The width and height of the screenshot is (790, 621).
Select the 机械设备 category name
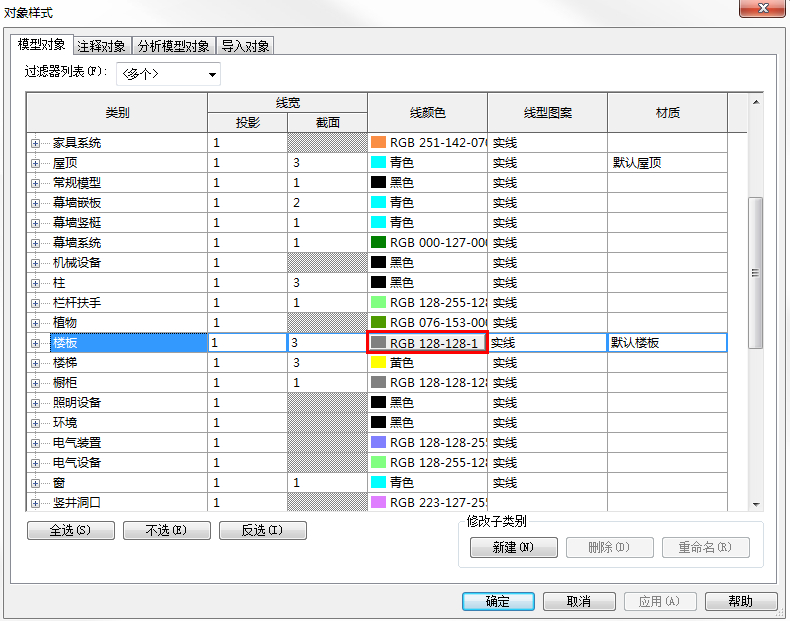click(x=77, y=263)
